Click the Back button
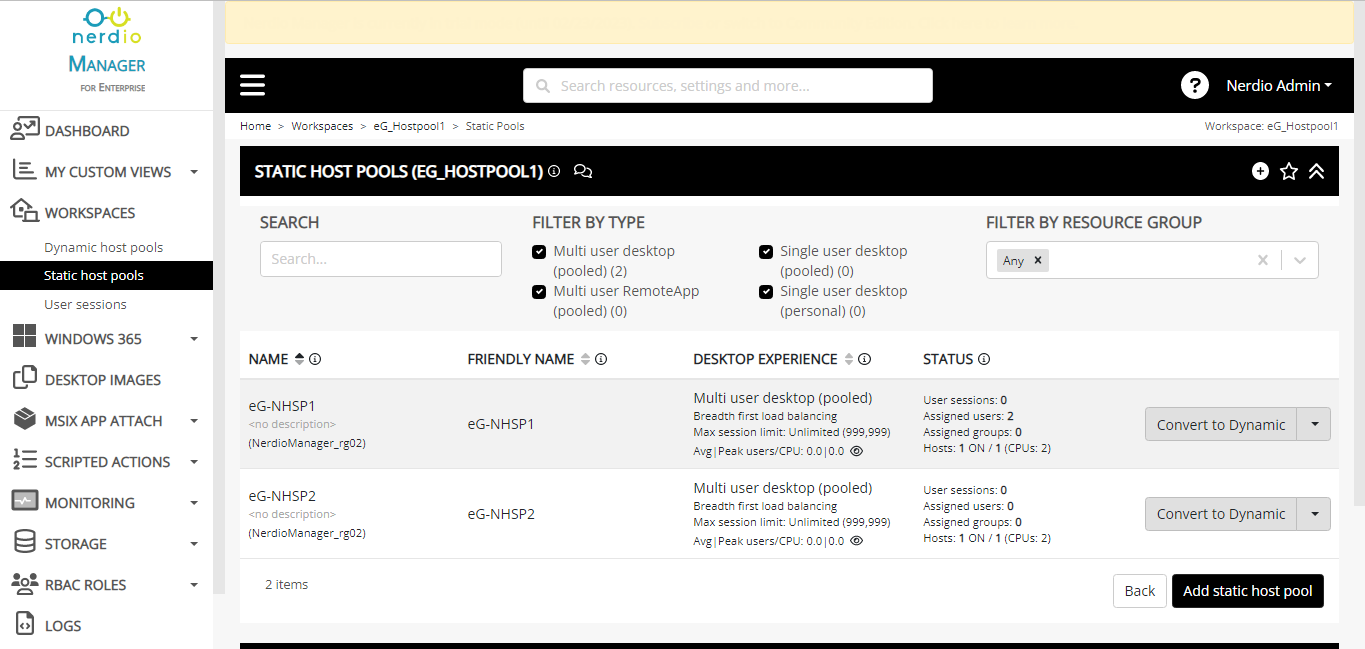 1140,591
